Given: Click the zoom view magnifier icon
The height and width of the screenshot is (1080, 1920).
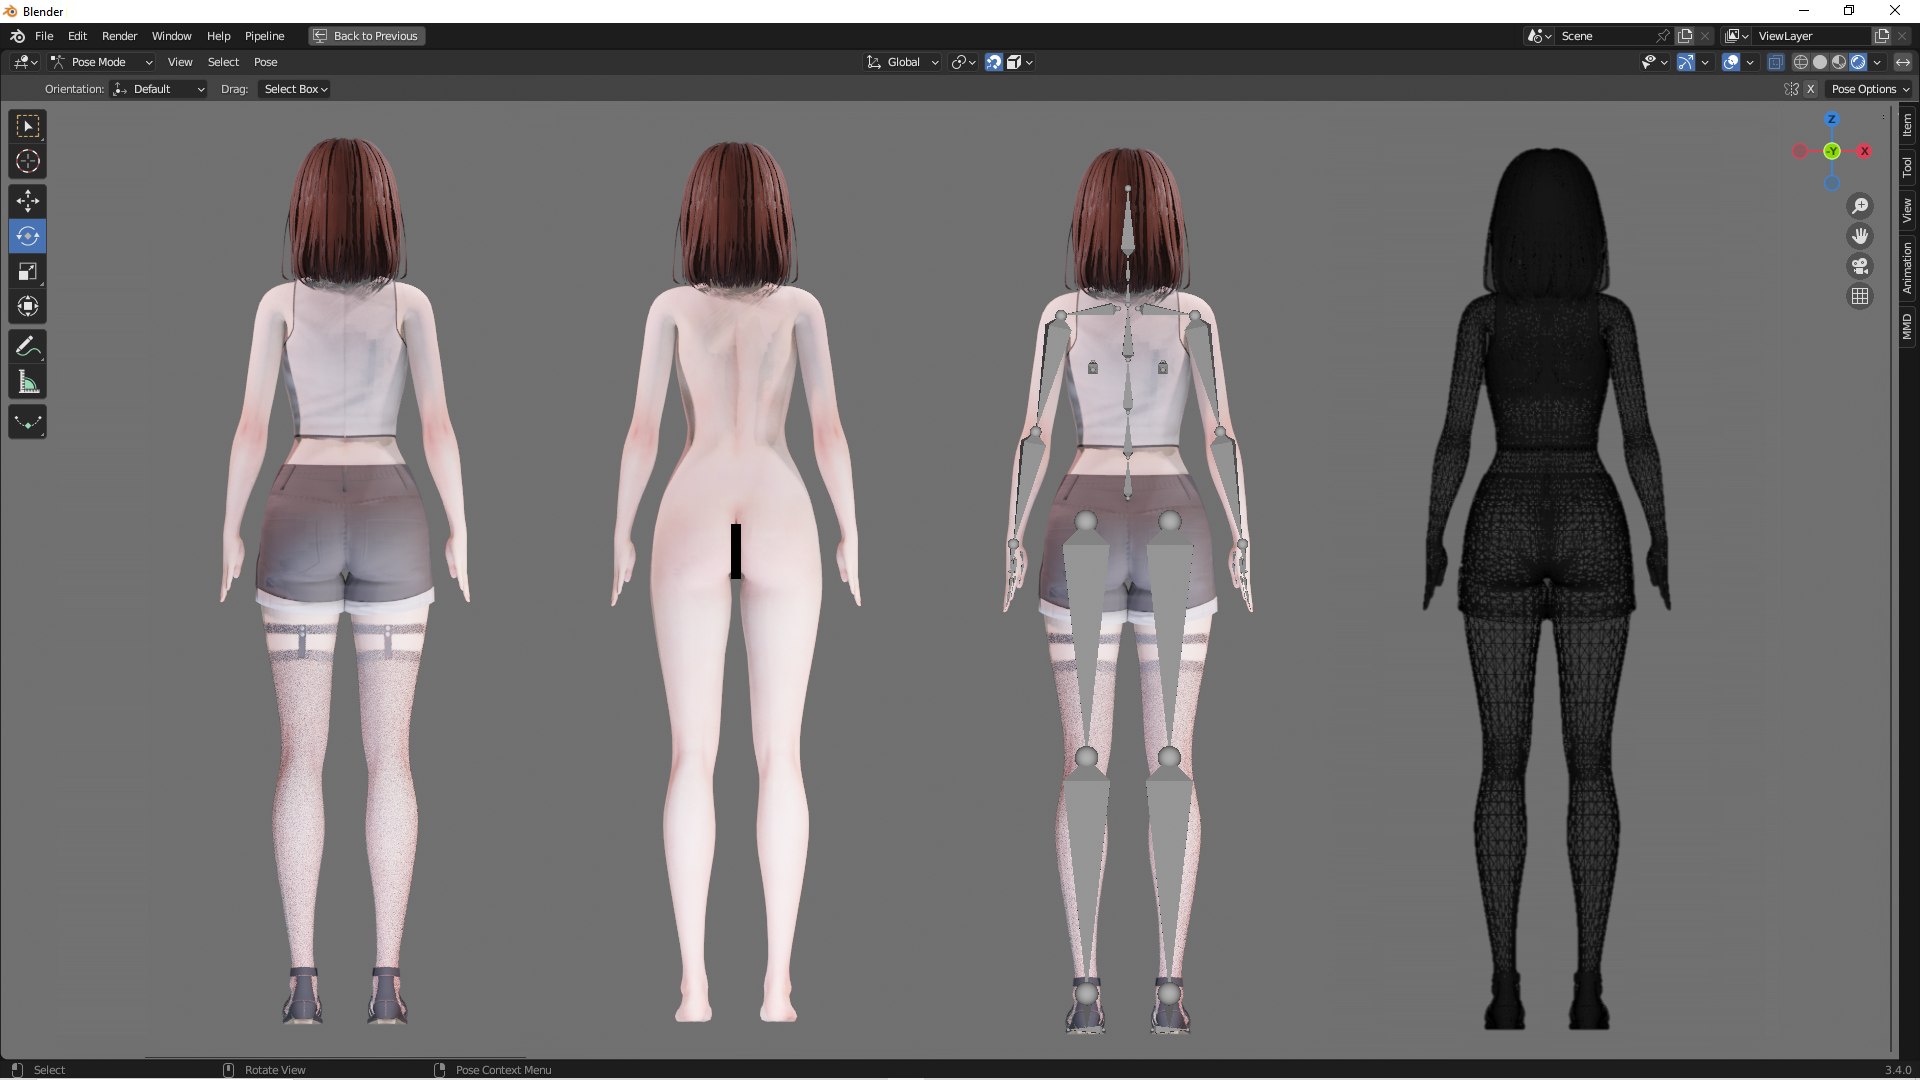Looking at the screenshot, I should click(x=1860, y=206).
